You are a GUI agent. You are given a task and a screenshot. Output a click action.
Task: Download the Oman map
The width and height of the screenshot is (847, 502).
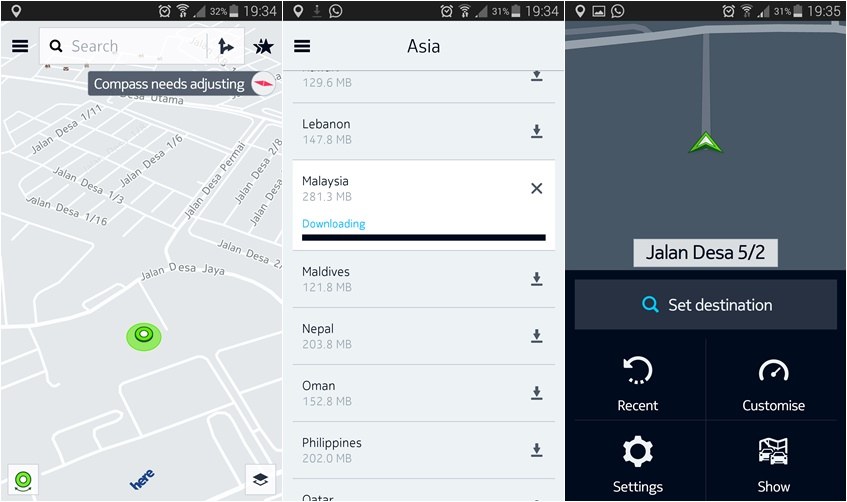[x=536, y=393]
